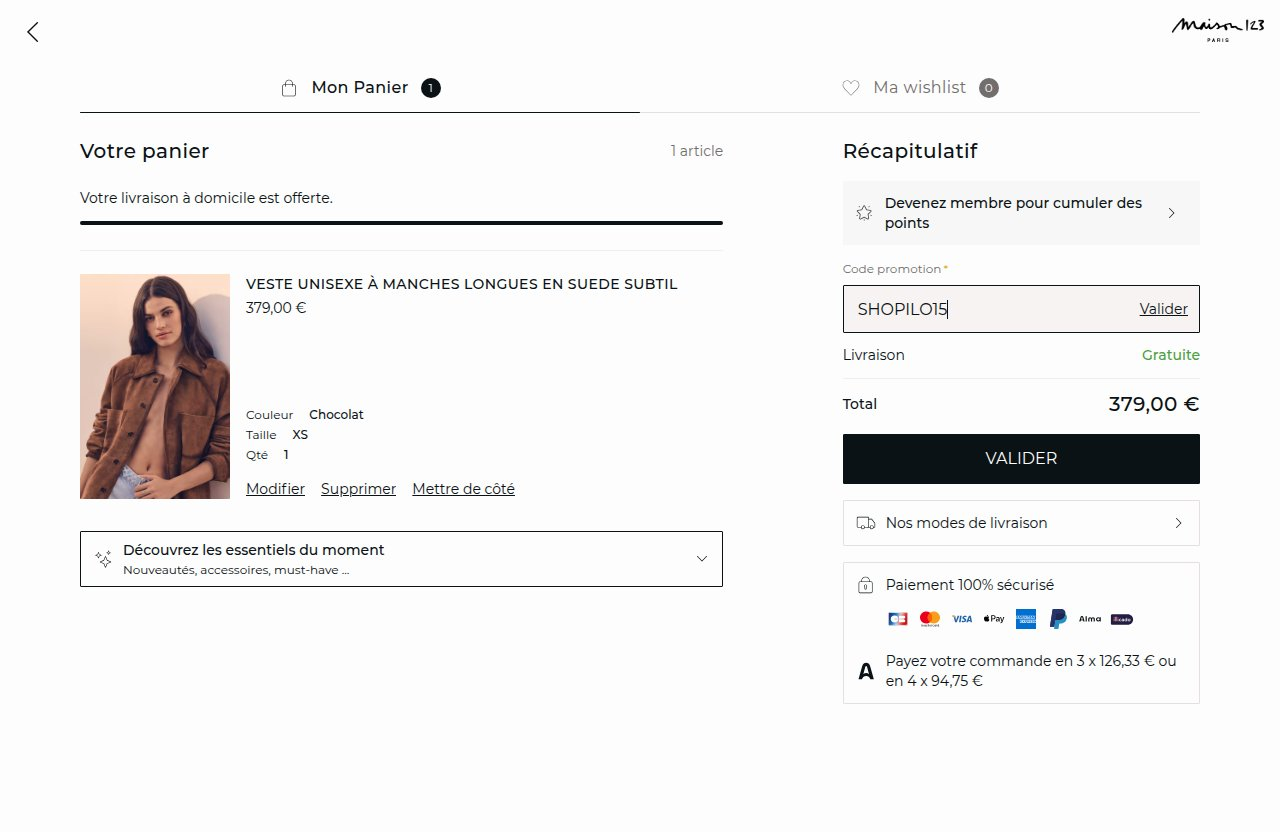This screenshot has height=832, width=1280.
Task: Click Votre livraison à domicile est offerte text
Action: tap(206, 198)
